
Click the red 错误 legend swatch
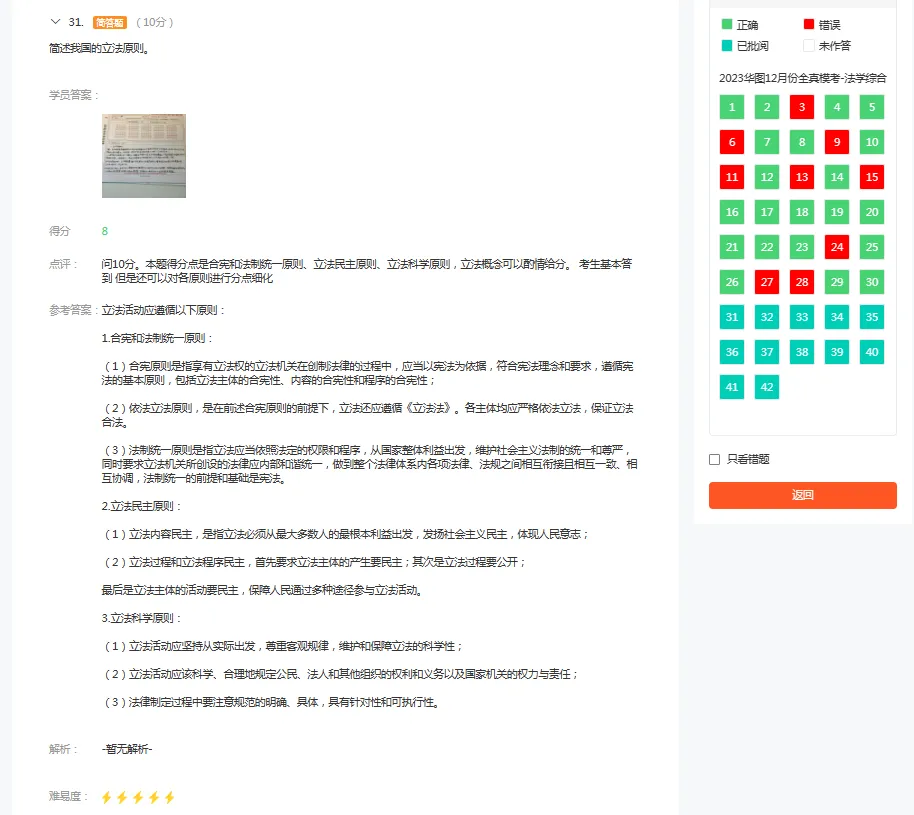tap(808, 24)
